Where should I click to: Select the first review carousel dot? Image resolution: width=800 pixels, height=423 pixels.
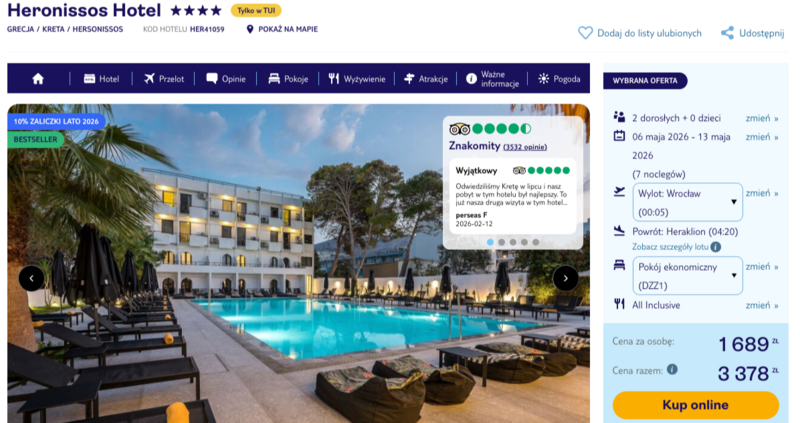coord(490,242)
